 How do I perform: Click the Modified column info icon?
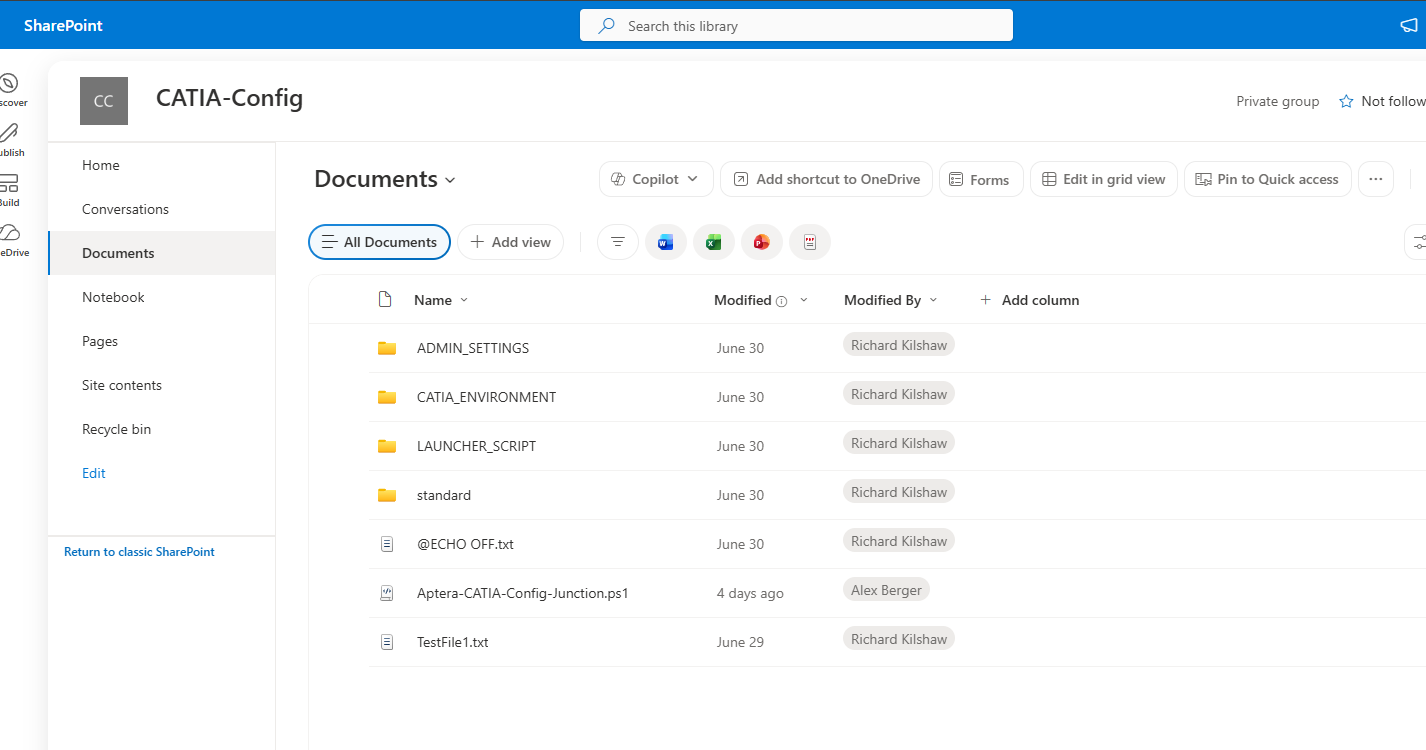tap(782, 301)
